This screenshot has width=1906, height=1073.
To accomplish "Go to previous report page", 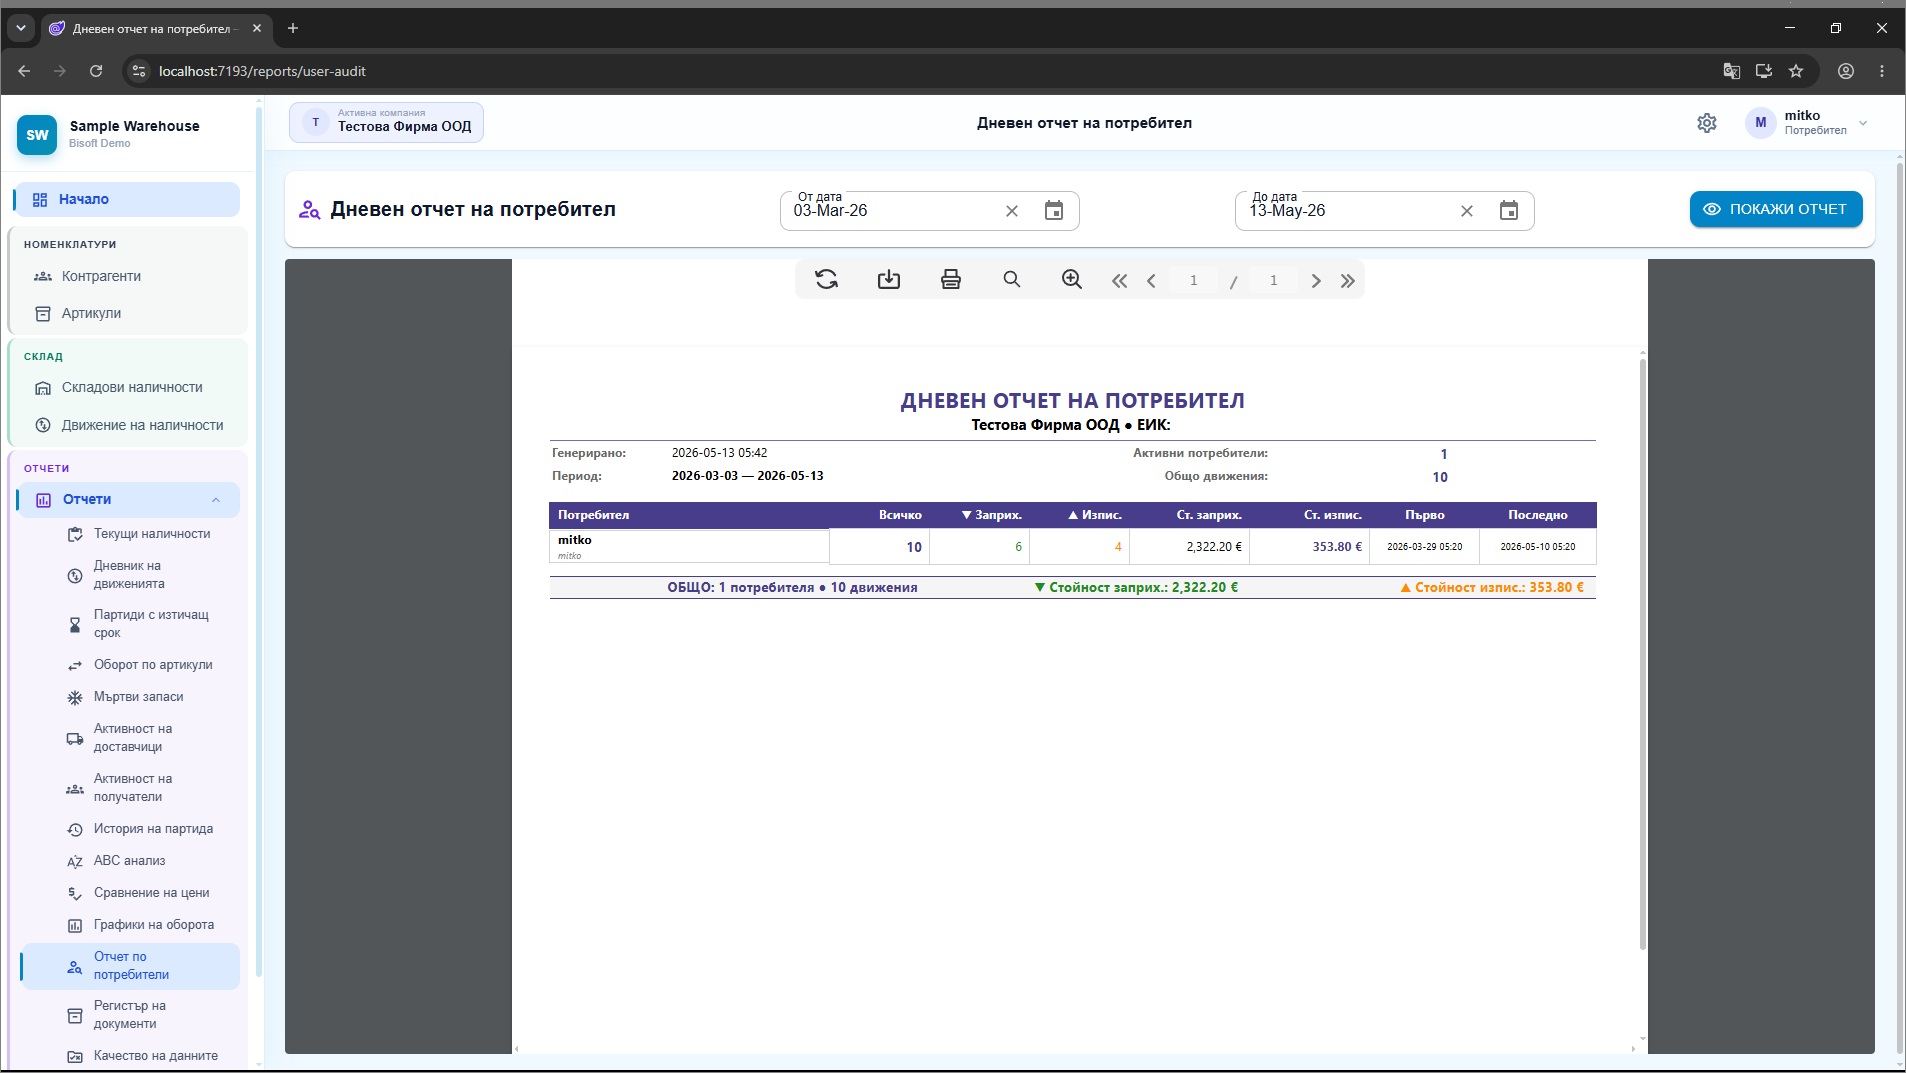I will [x=1152, y=281].
